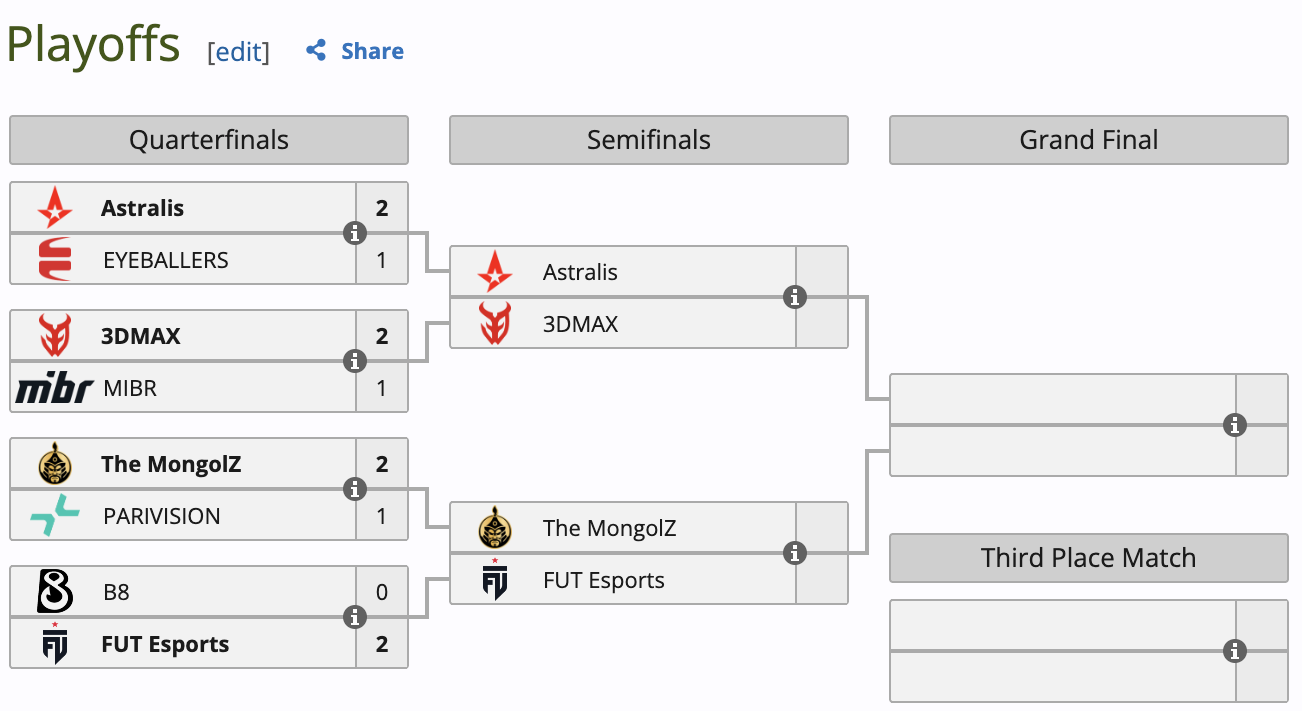
Task: Click the 3DMAX logo in Semifinals
Action: pyautogui.click(x=494, y=324)
